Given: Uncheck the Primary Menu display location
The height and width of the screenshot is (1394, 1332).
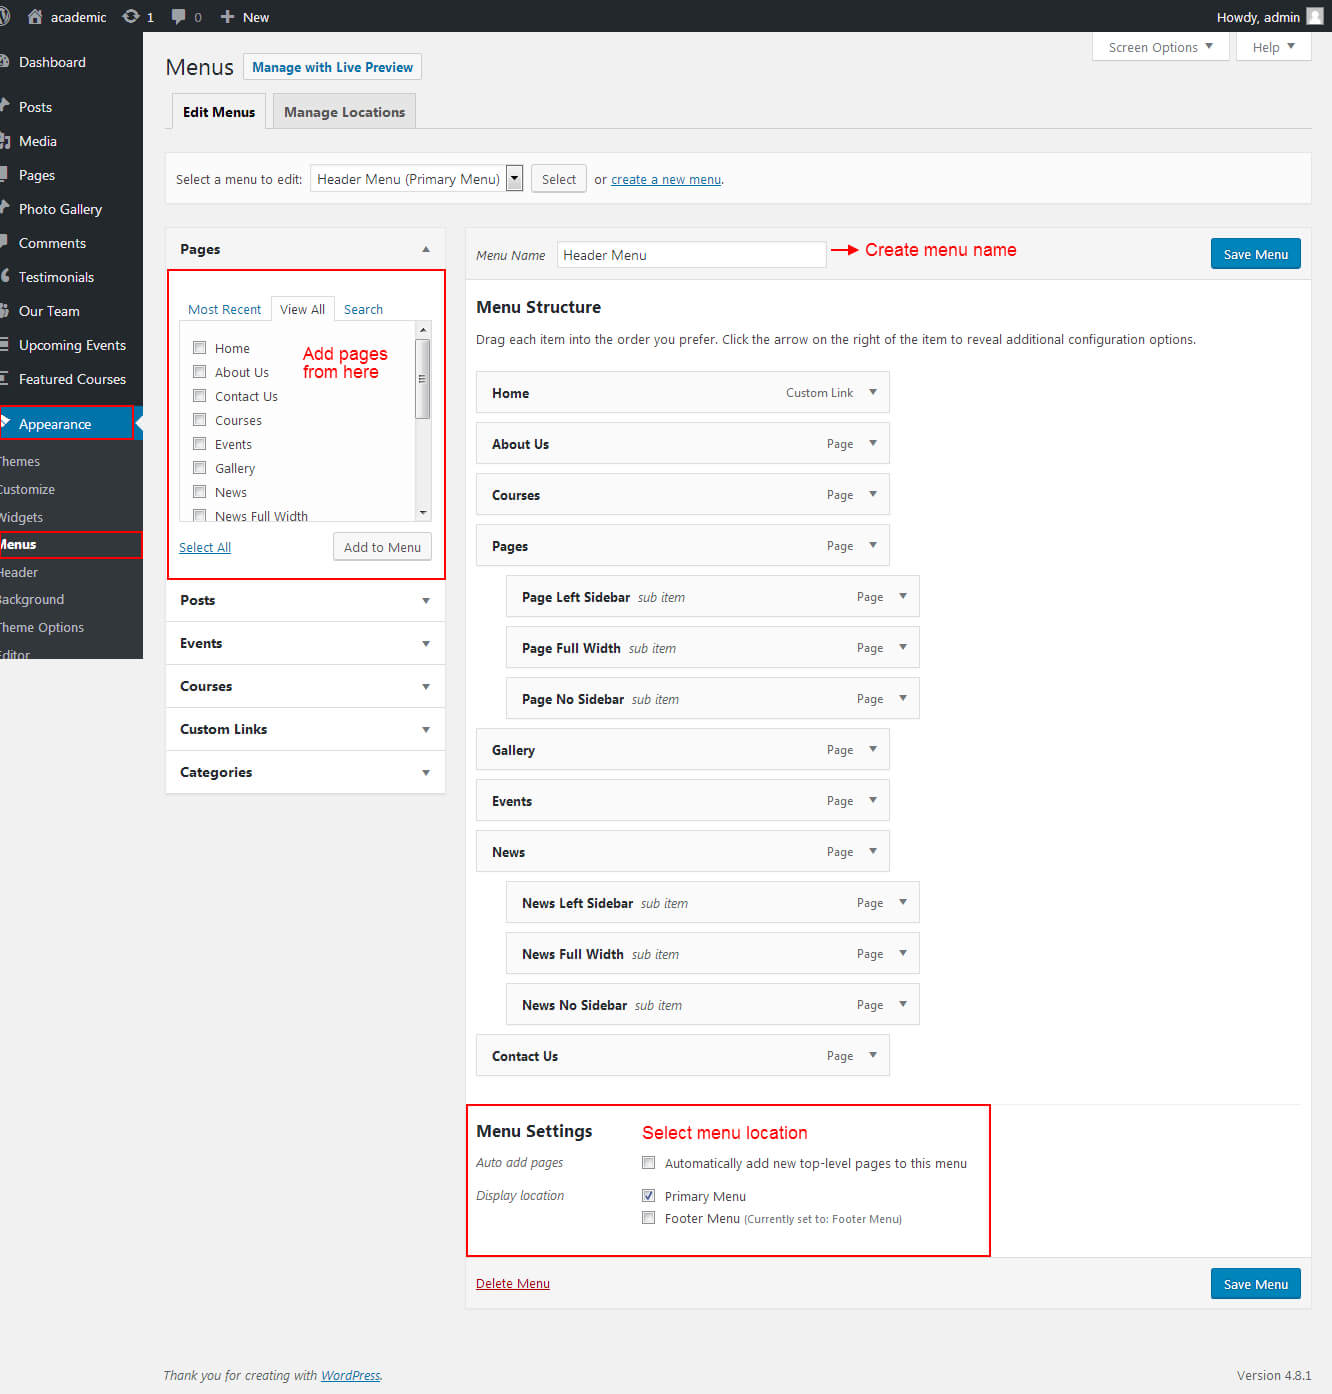Looking at the screenshot, I should (x=649, y=1196).
